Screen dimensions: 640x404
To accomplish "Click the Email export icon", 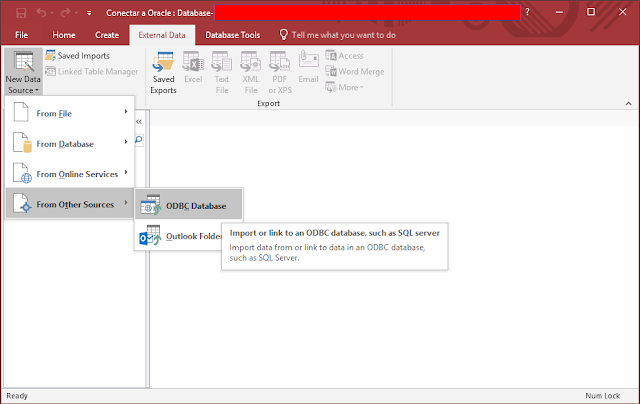I will coord(308,68).
